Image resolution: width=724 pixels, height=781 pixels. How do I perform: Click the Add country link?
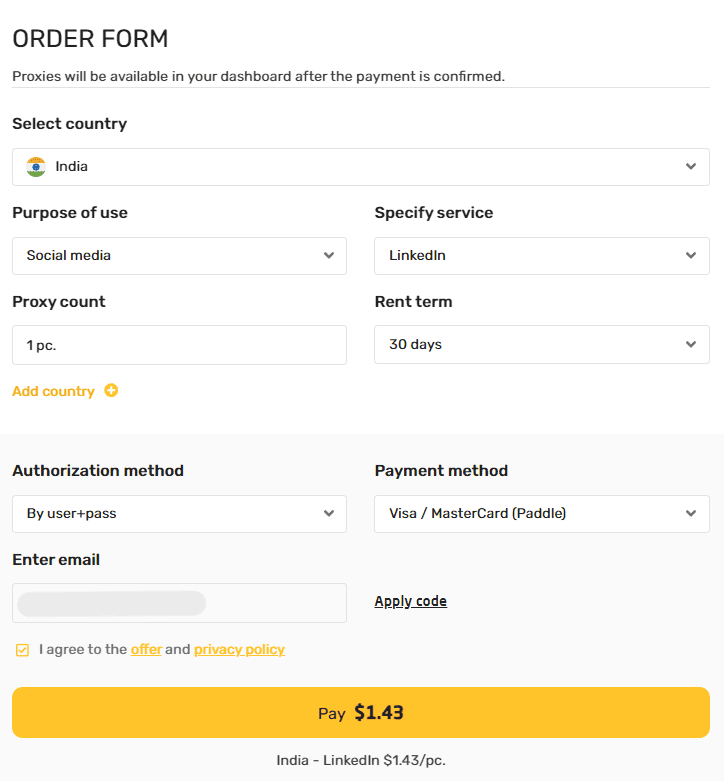point(53,391)
